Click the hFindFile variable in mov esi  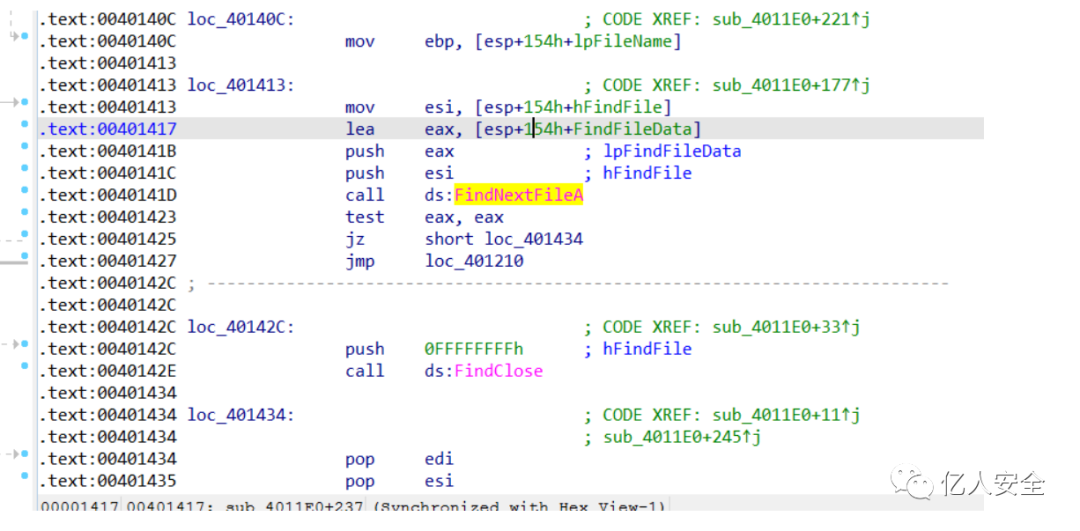pos(619,107)
